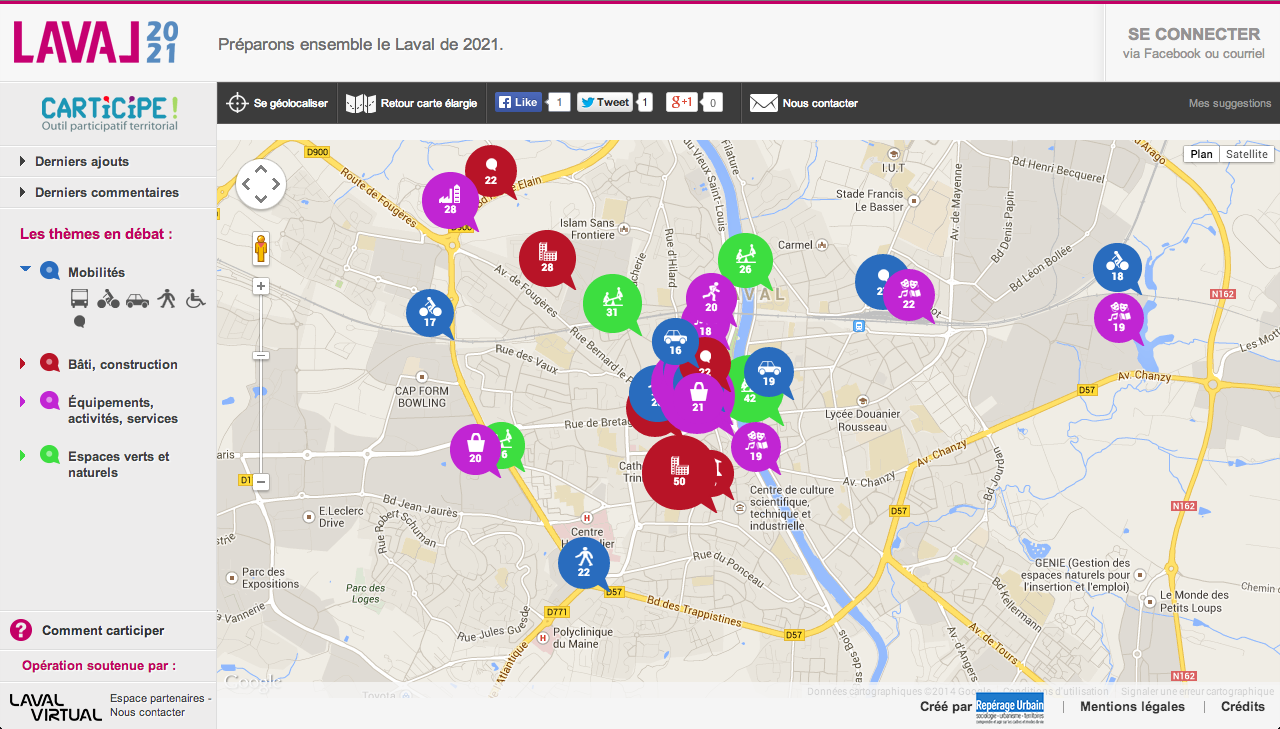Open the Mentions légales link
The width and height of the screenshot is (1280, 729).
pos(1132,706)
